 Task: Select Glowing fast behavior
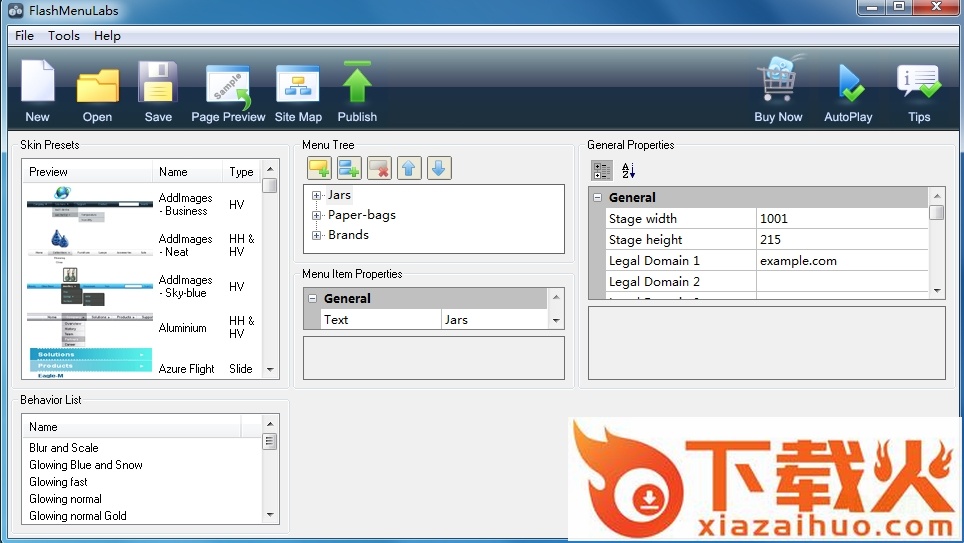click(x=58, y=482)
